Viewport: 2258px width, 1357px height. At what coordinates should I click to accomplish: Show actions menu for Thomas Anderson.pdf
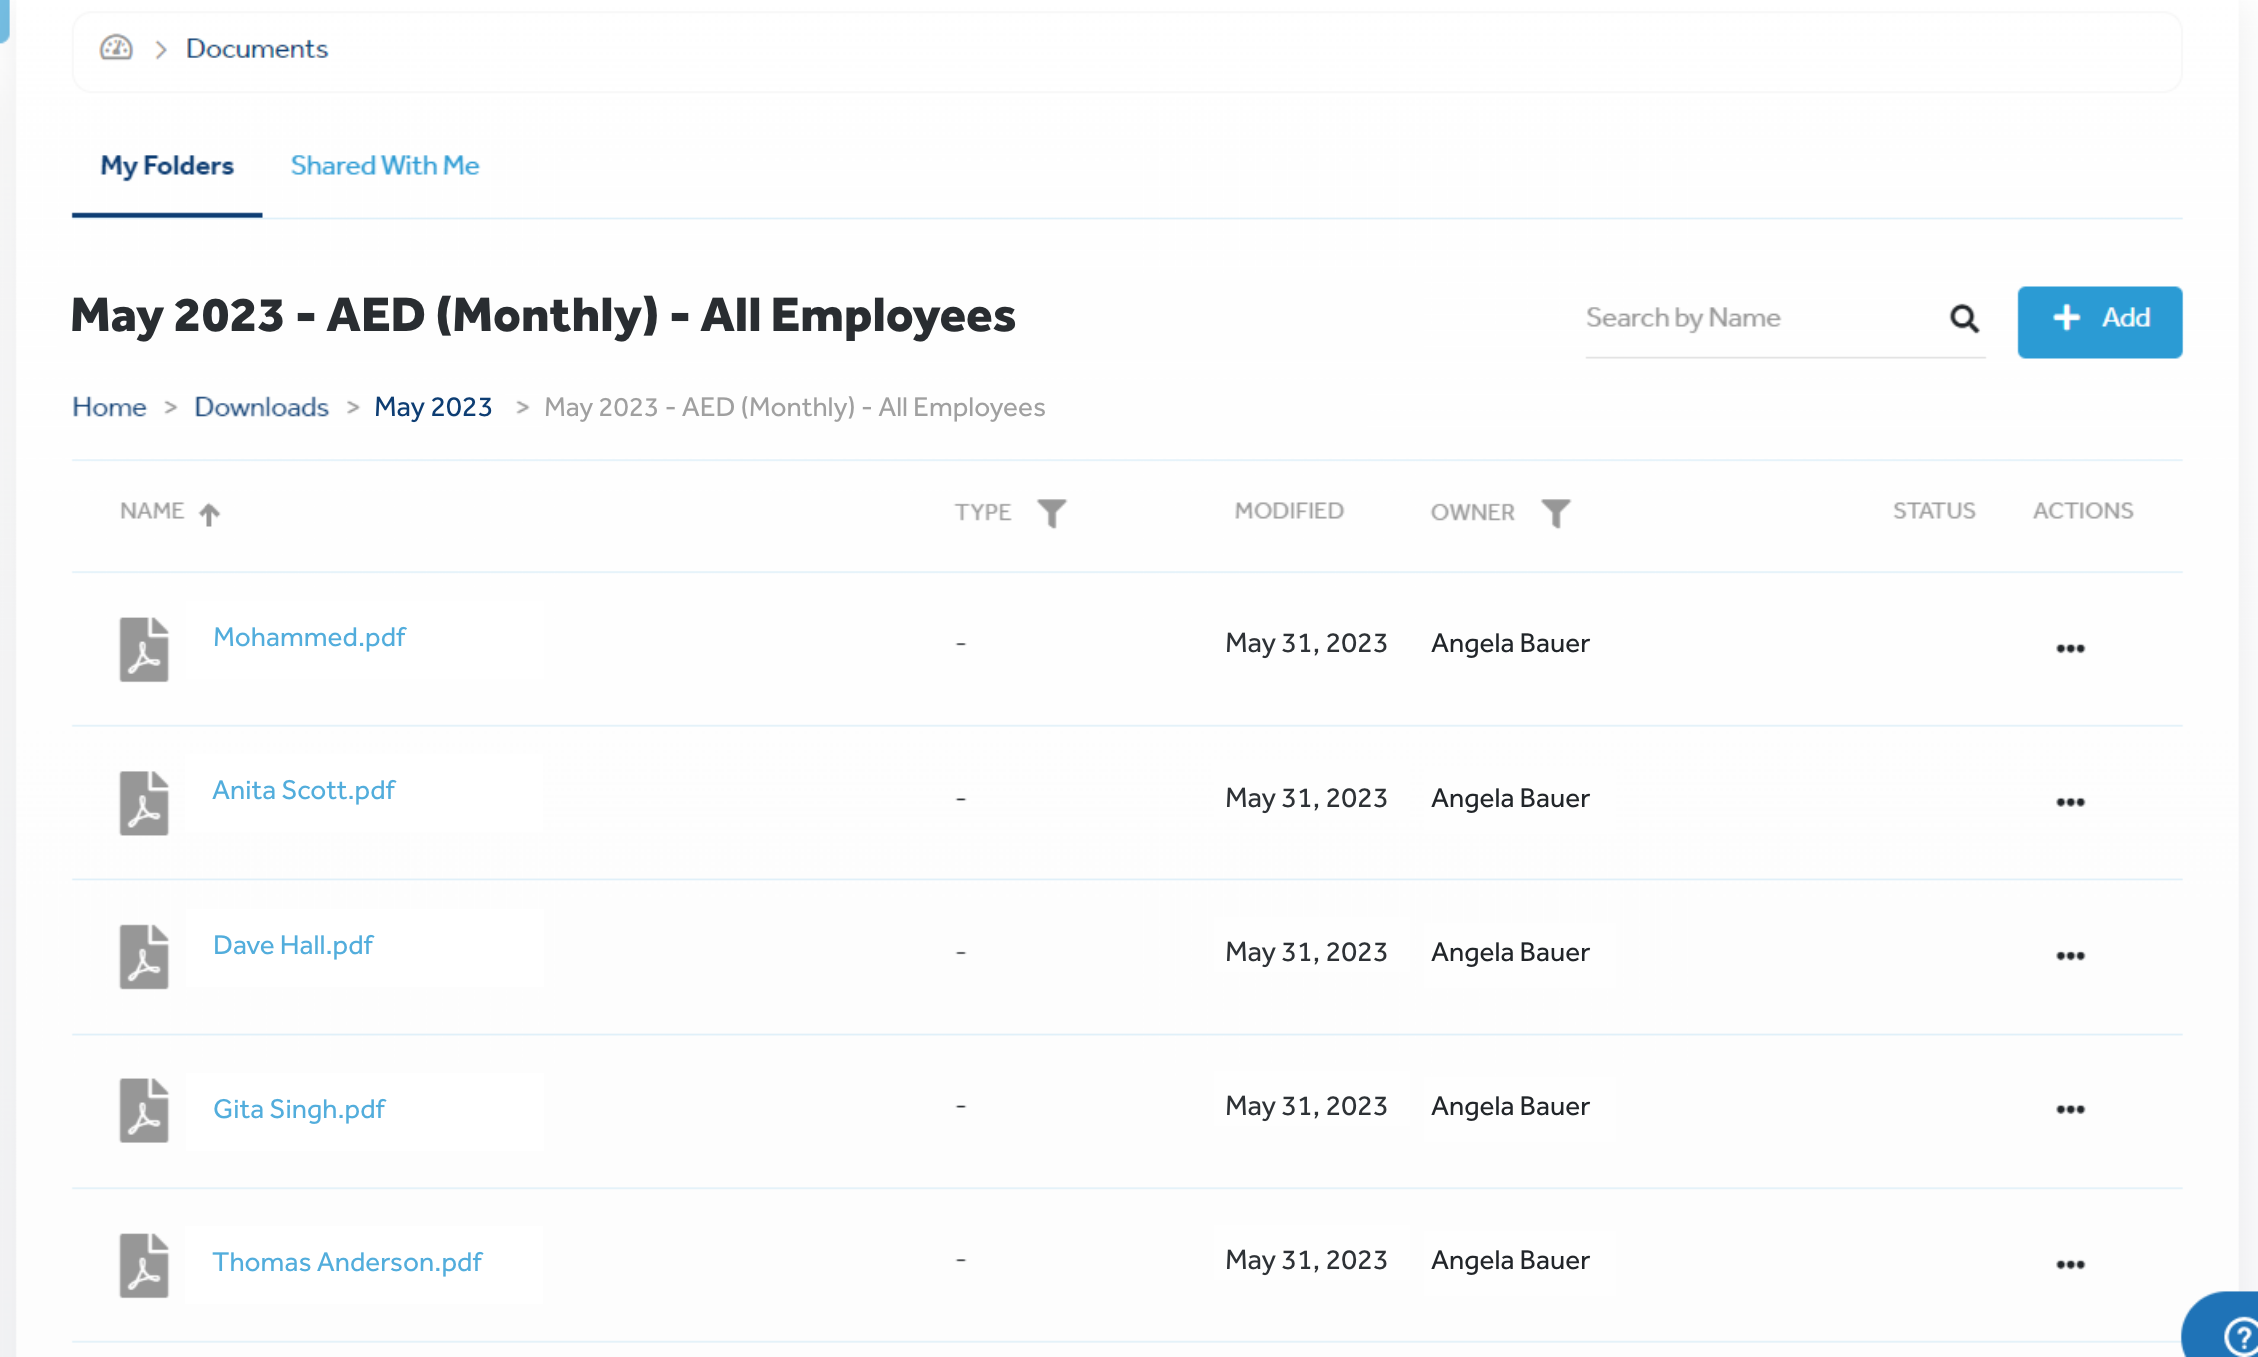[2070, 1264]
